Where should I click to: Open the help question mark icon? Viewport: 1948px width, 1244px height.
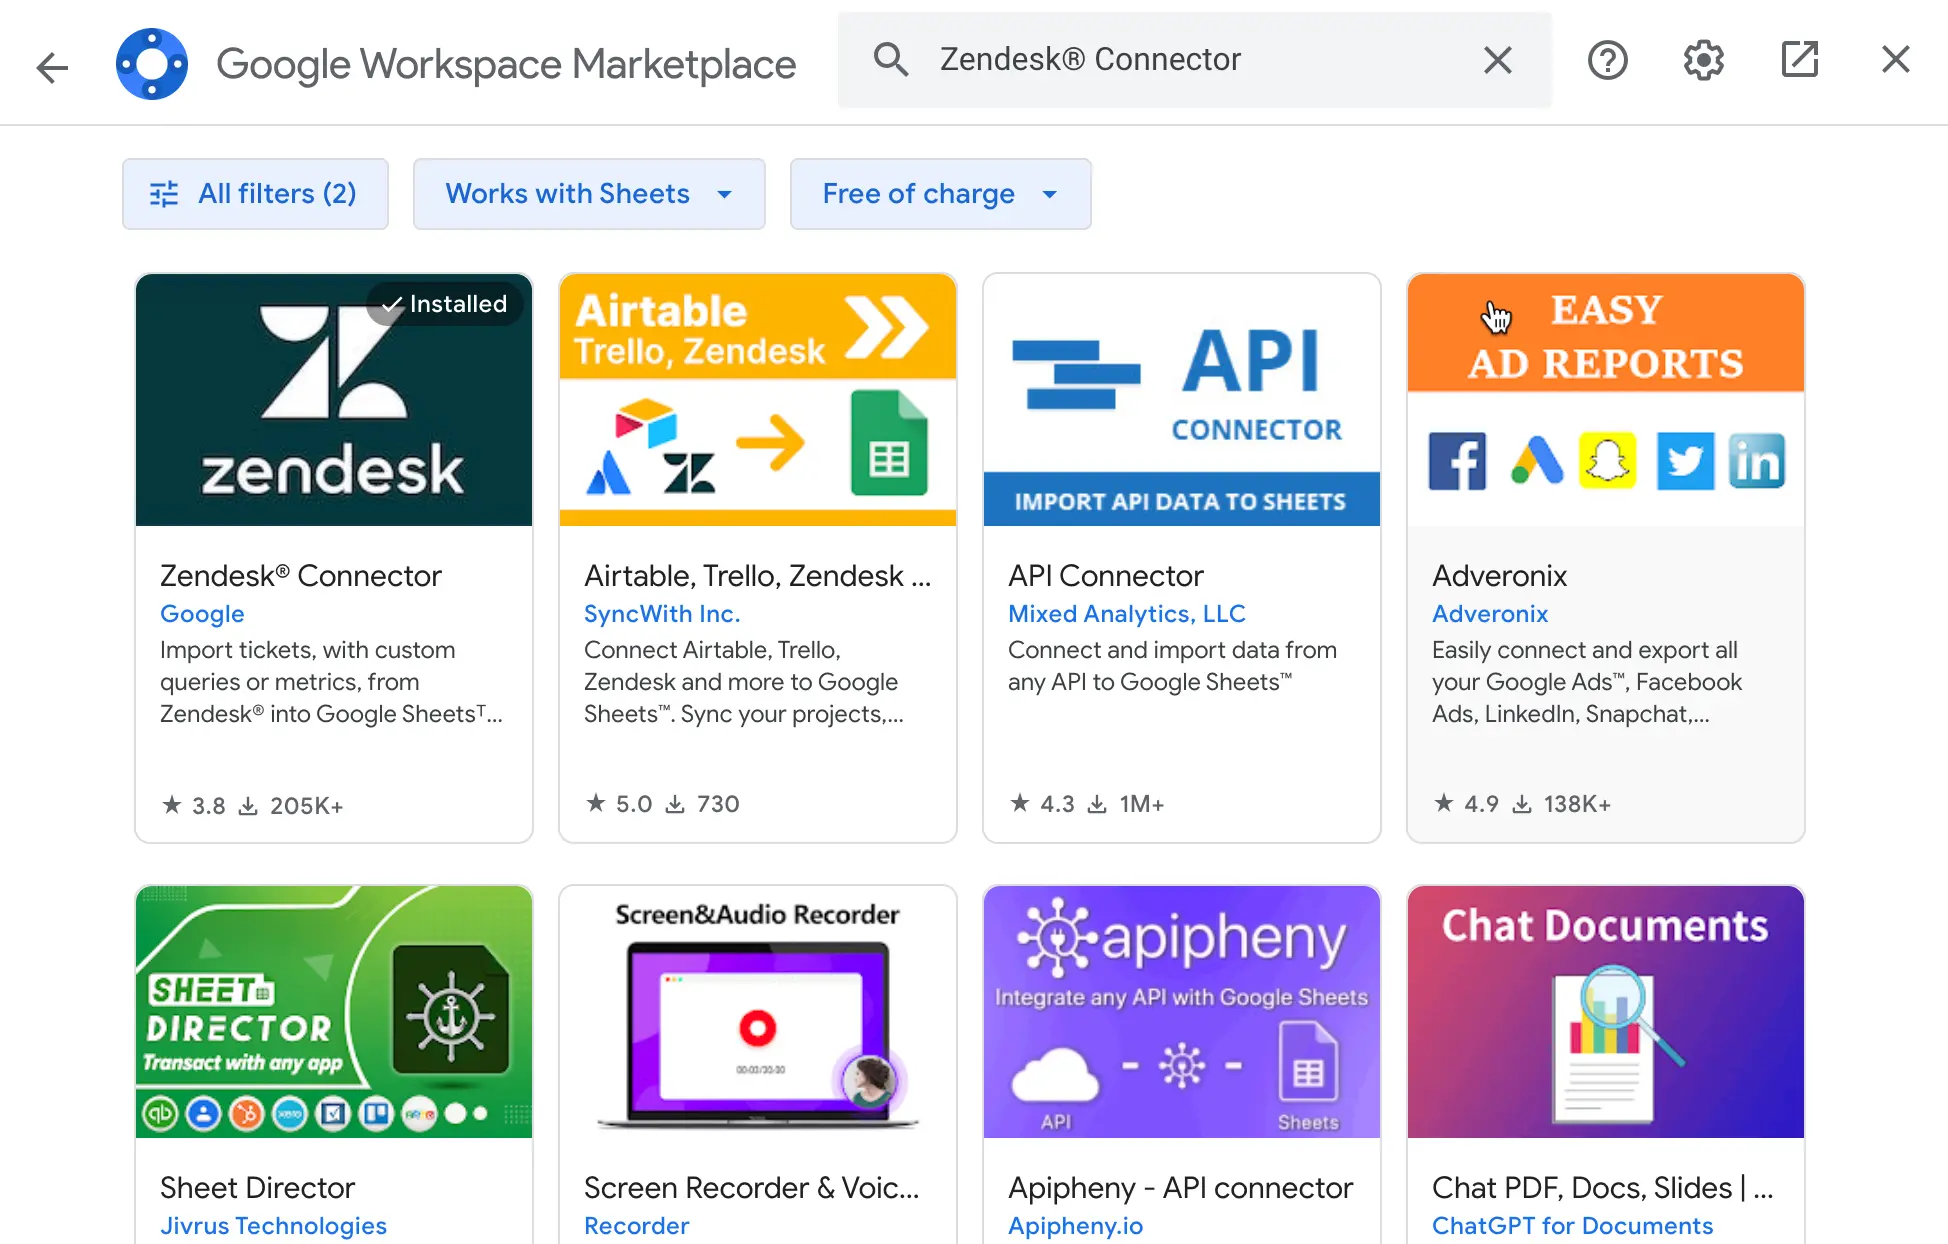click(1607, 60)
